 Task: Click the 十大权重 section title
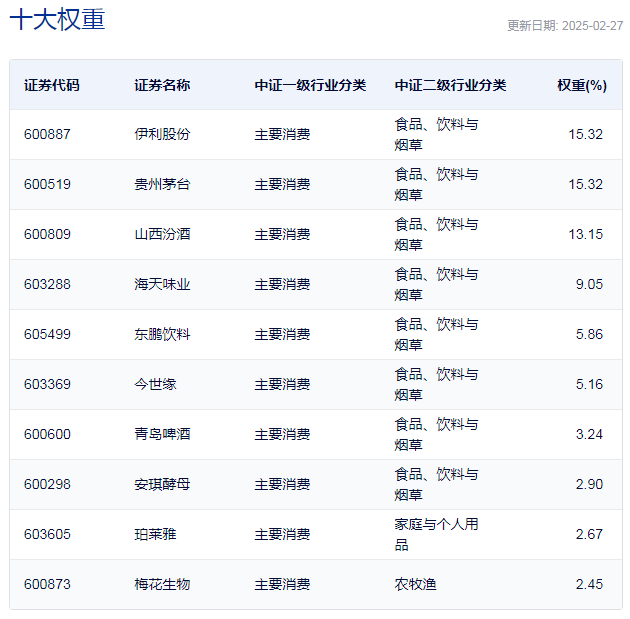click(x=57, y=20)
